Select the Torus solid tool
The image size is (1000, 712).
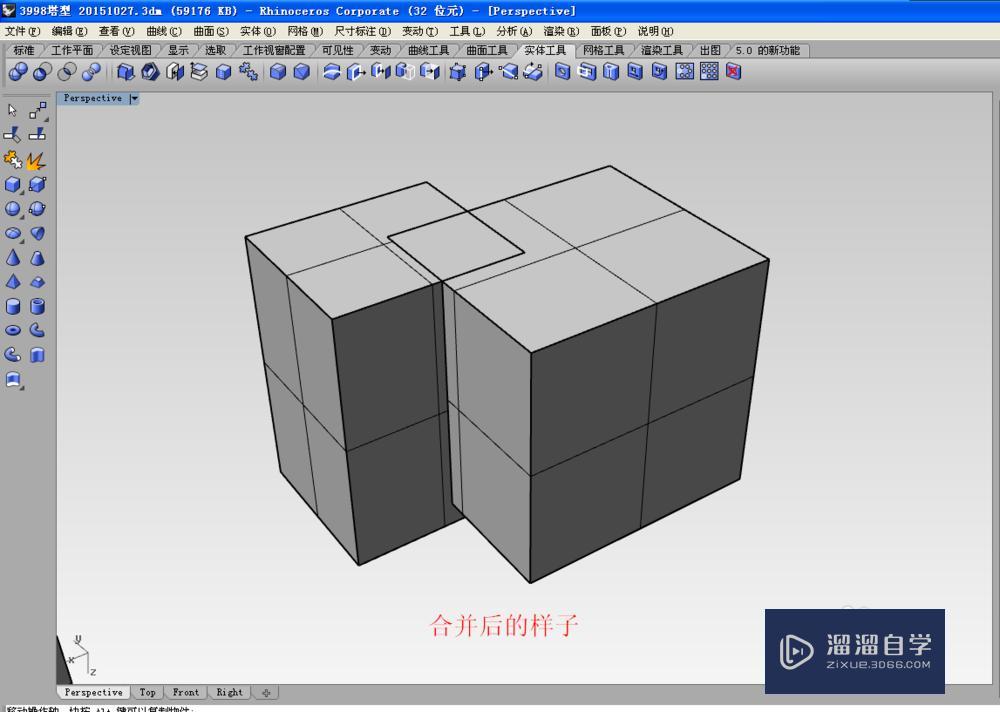pyautogui.click(x=13, y=330)
